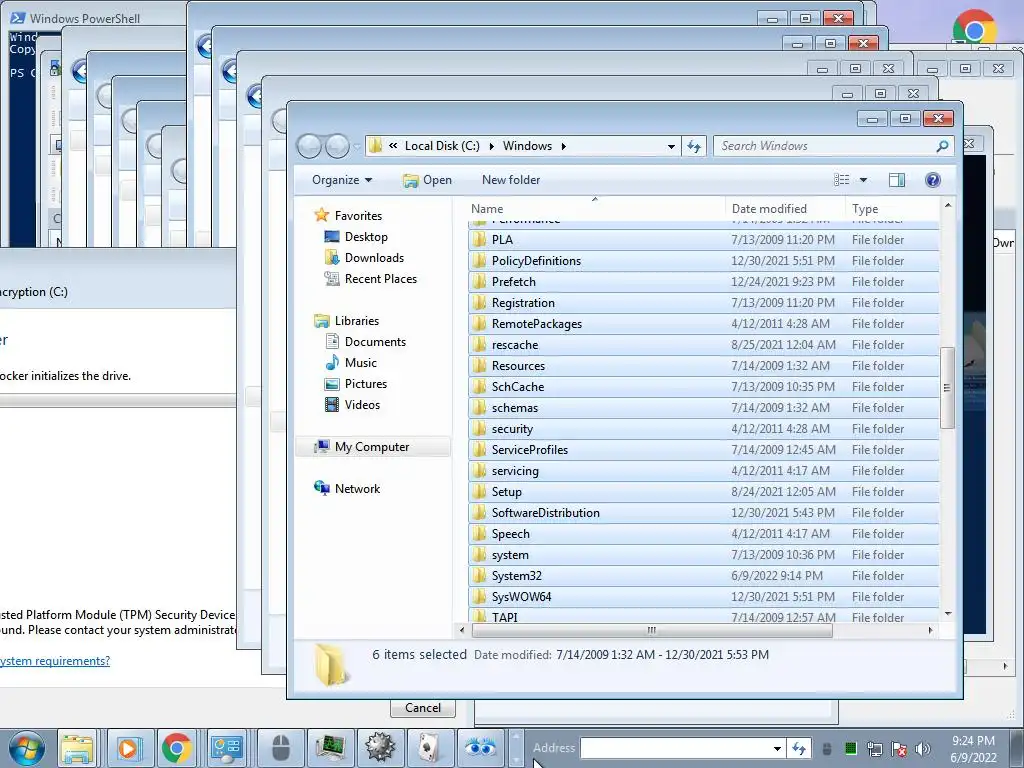Toggle the preview pane icon
This screenshot has height=768, width=1024.
897,180
